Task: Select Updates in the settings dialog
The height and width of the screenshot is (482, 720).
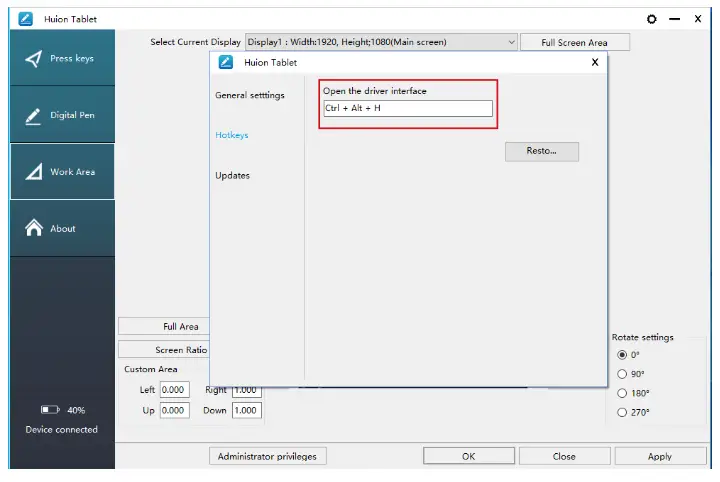Action: pos(232,175)
